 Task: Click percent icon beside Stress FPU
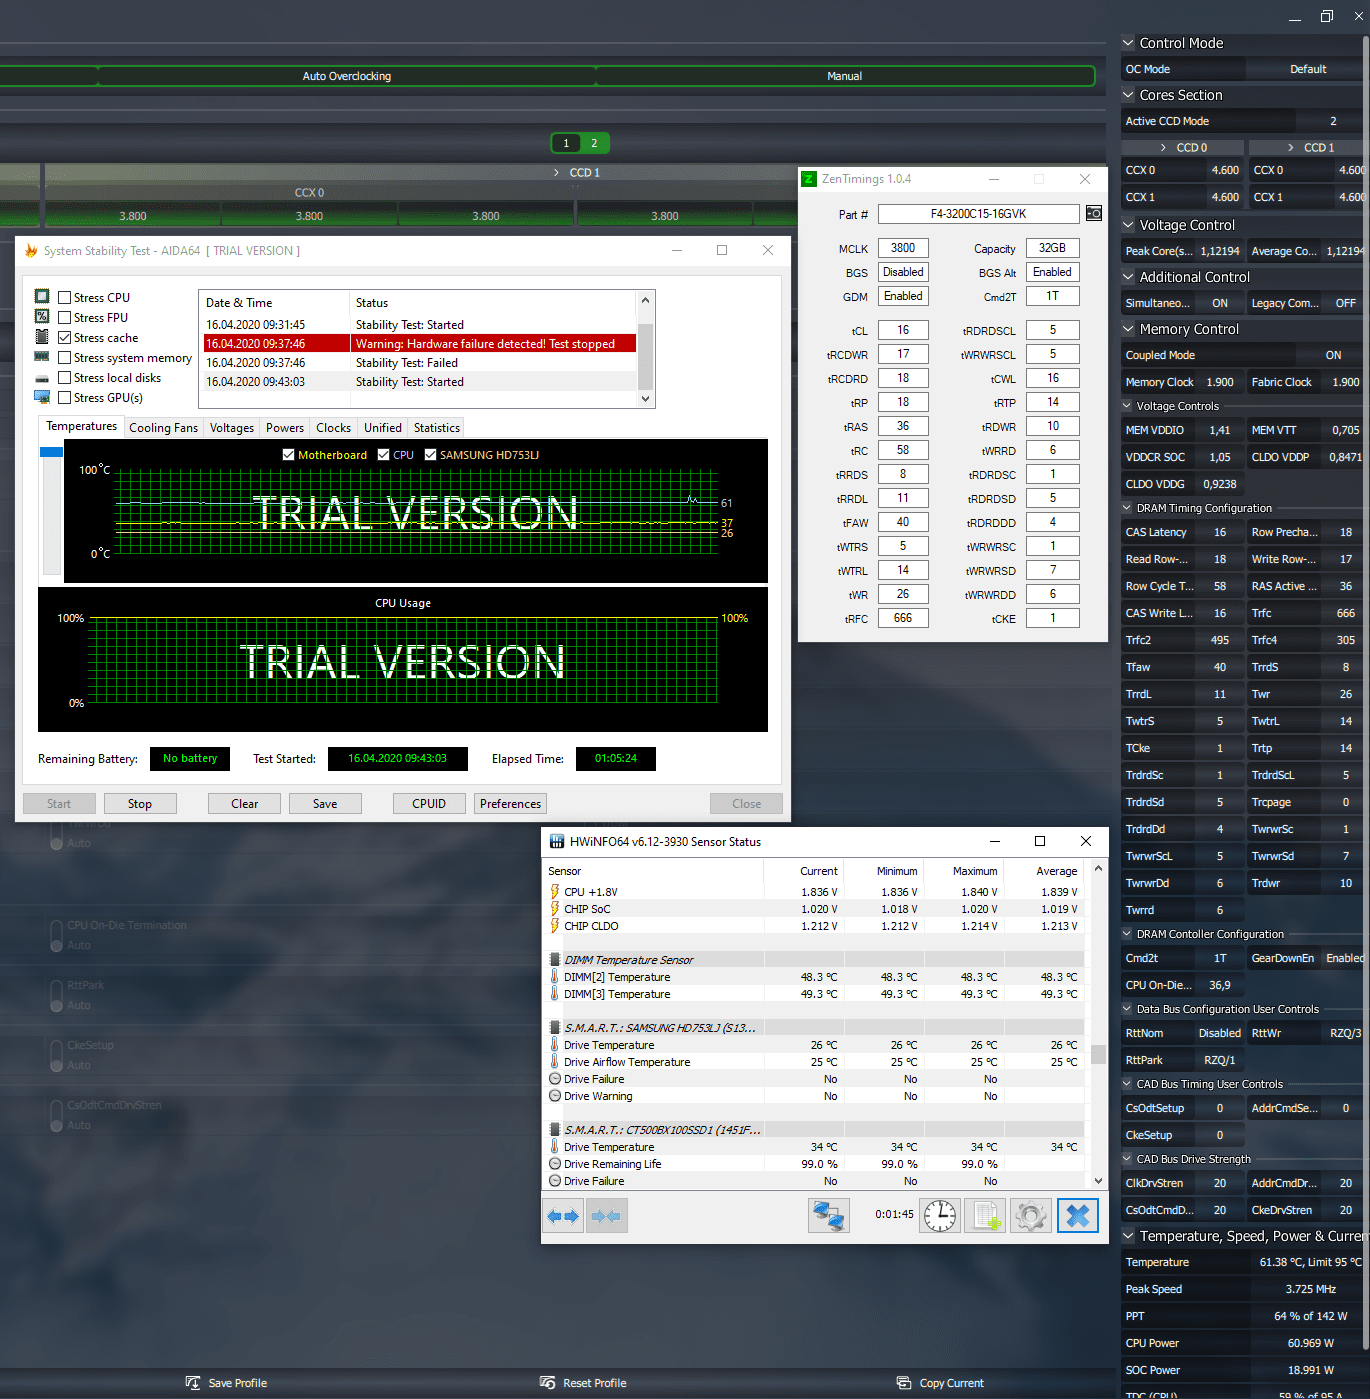click(42, 316)
